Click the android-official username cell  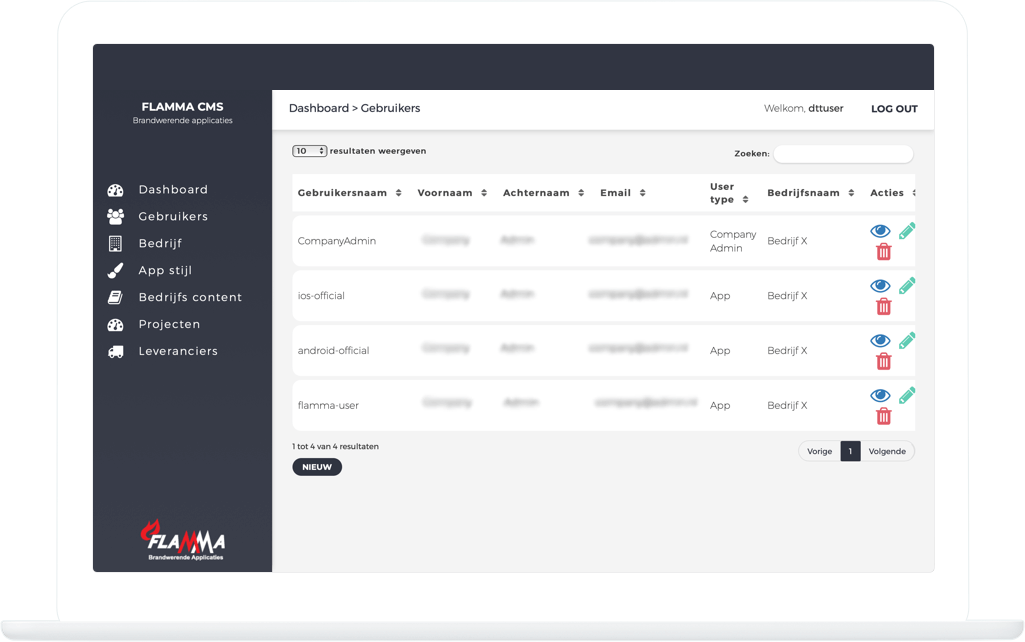333,350
